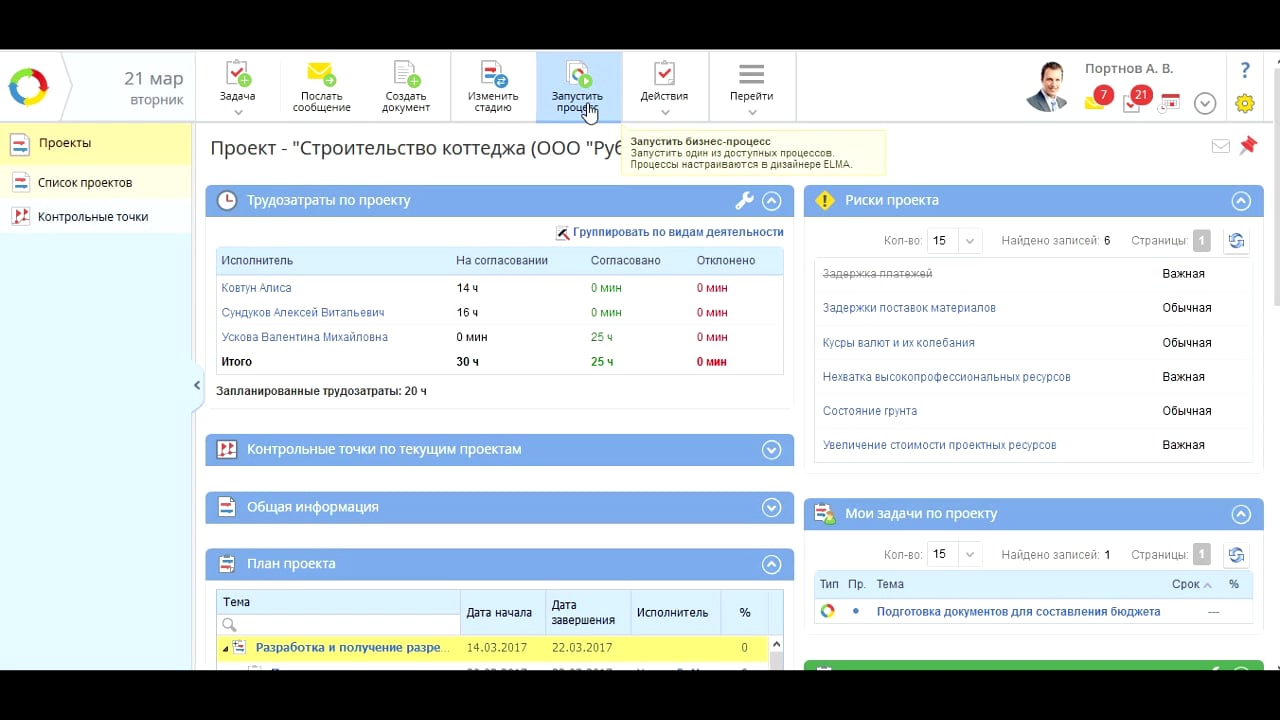
Task: Open risk Нехватка высокопрофессиональных ресурсов
Action: coord(946,377)
